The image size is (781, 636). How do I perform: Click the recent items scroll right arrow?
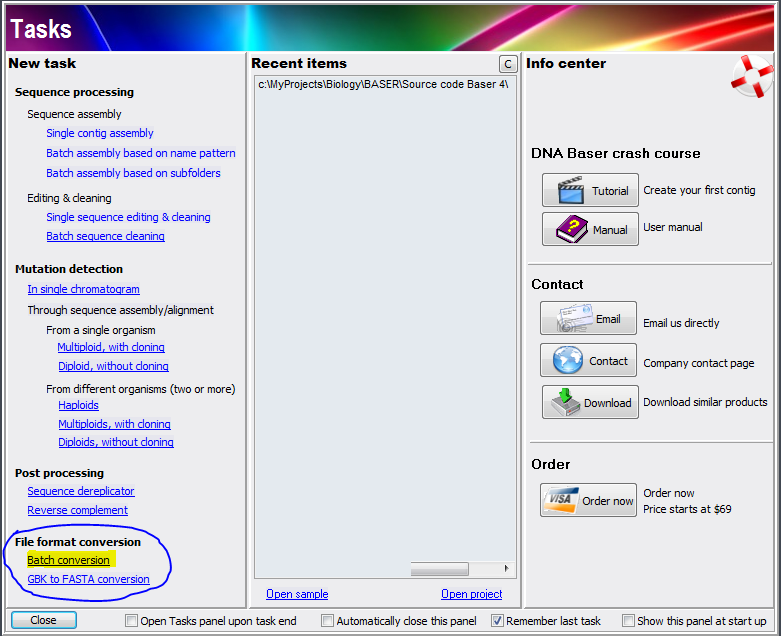[x=507, y=568]
